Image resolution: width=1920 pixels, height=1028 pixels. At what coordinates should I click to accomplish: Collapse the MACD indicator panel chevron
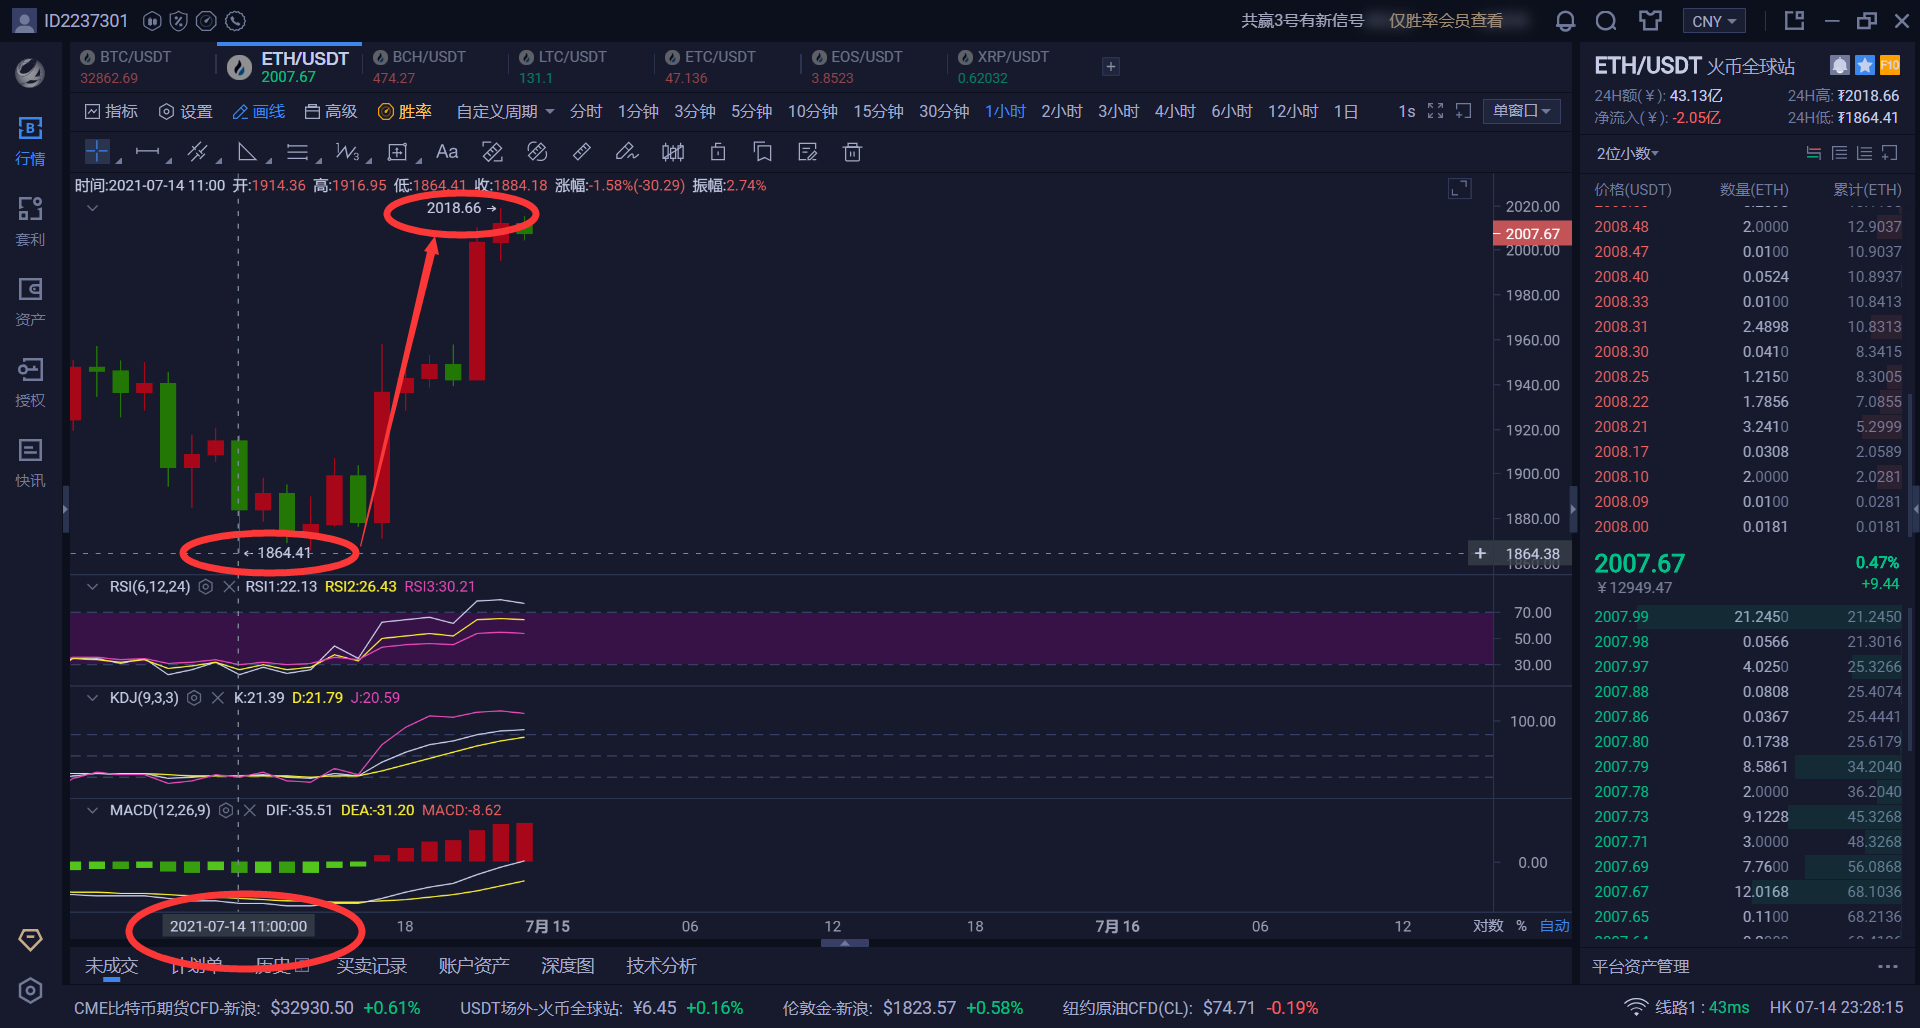[x=92, y=810]
